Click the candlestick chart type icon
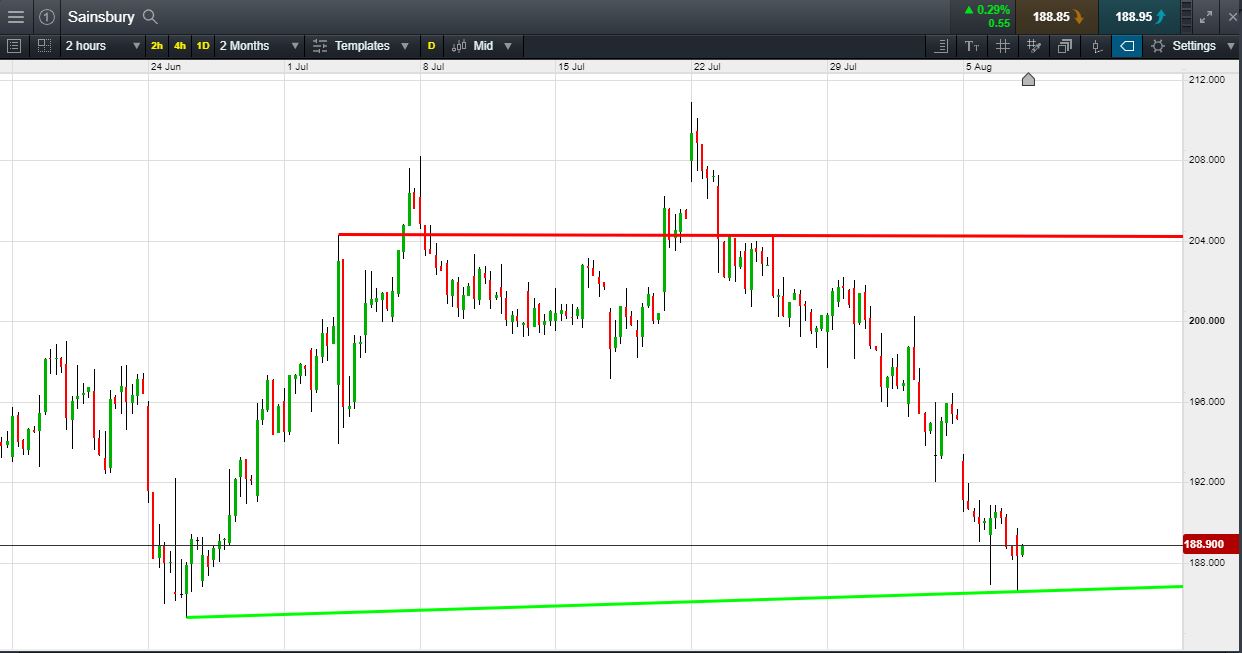Viewport: 1242px width, 653px height. click(459, 46)
